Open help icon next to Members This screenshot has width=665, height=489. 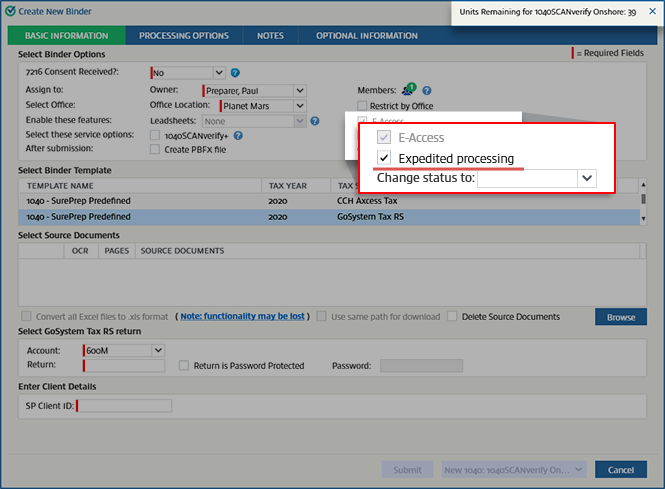coord(427,90)
